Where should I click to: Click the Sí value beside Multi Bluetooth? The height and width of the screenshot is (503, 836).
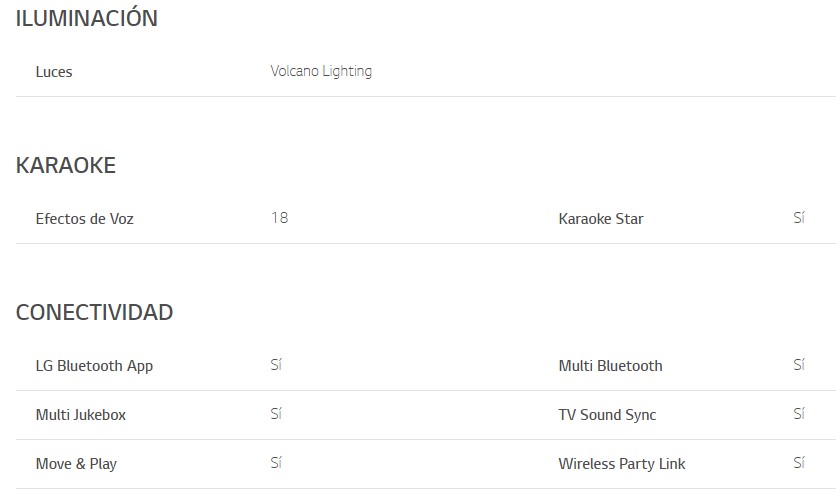799,365
